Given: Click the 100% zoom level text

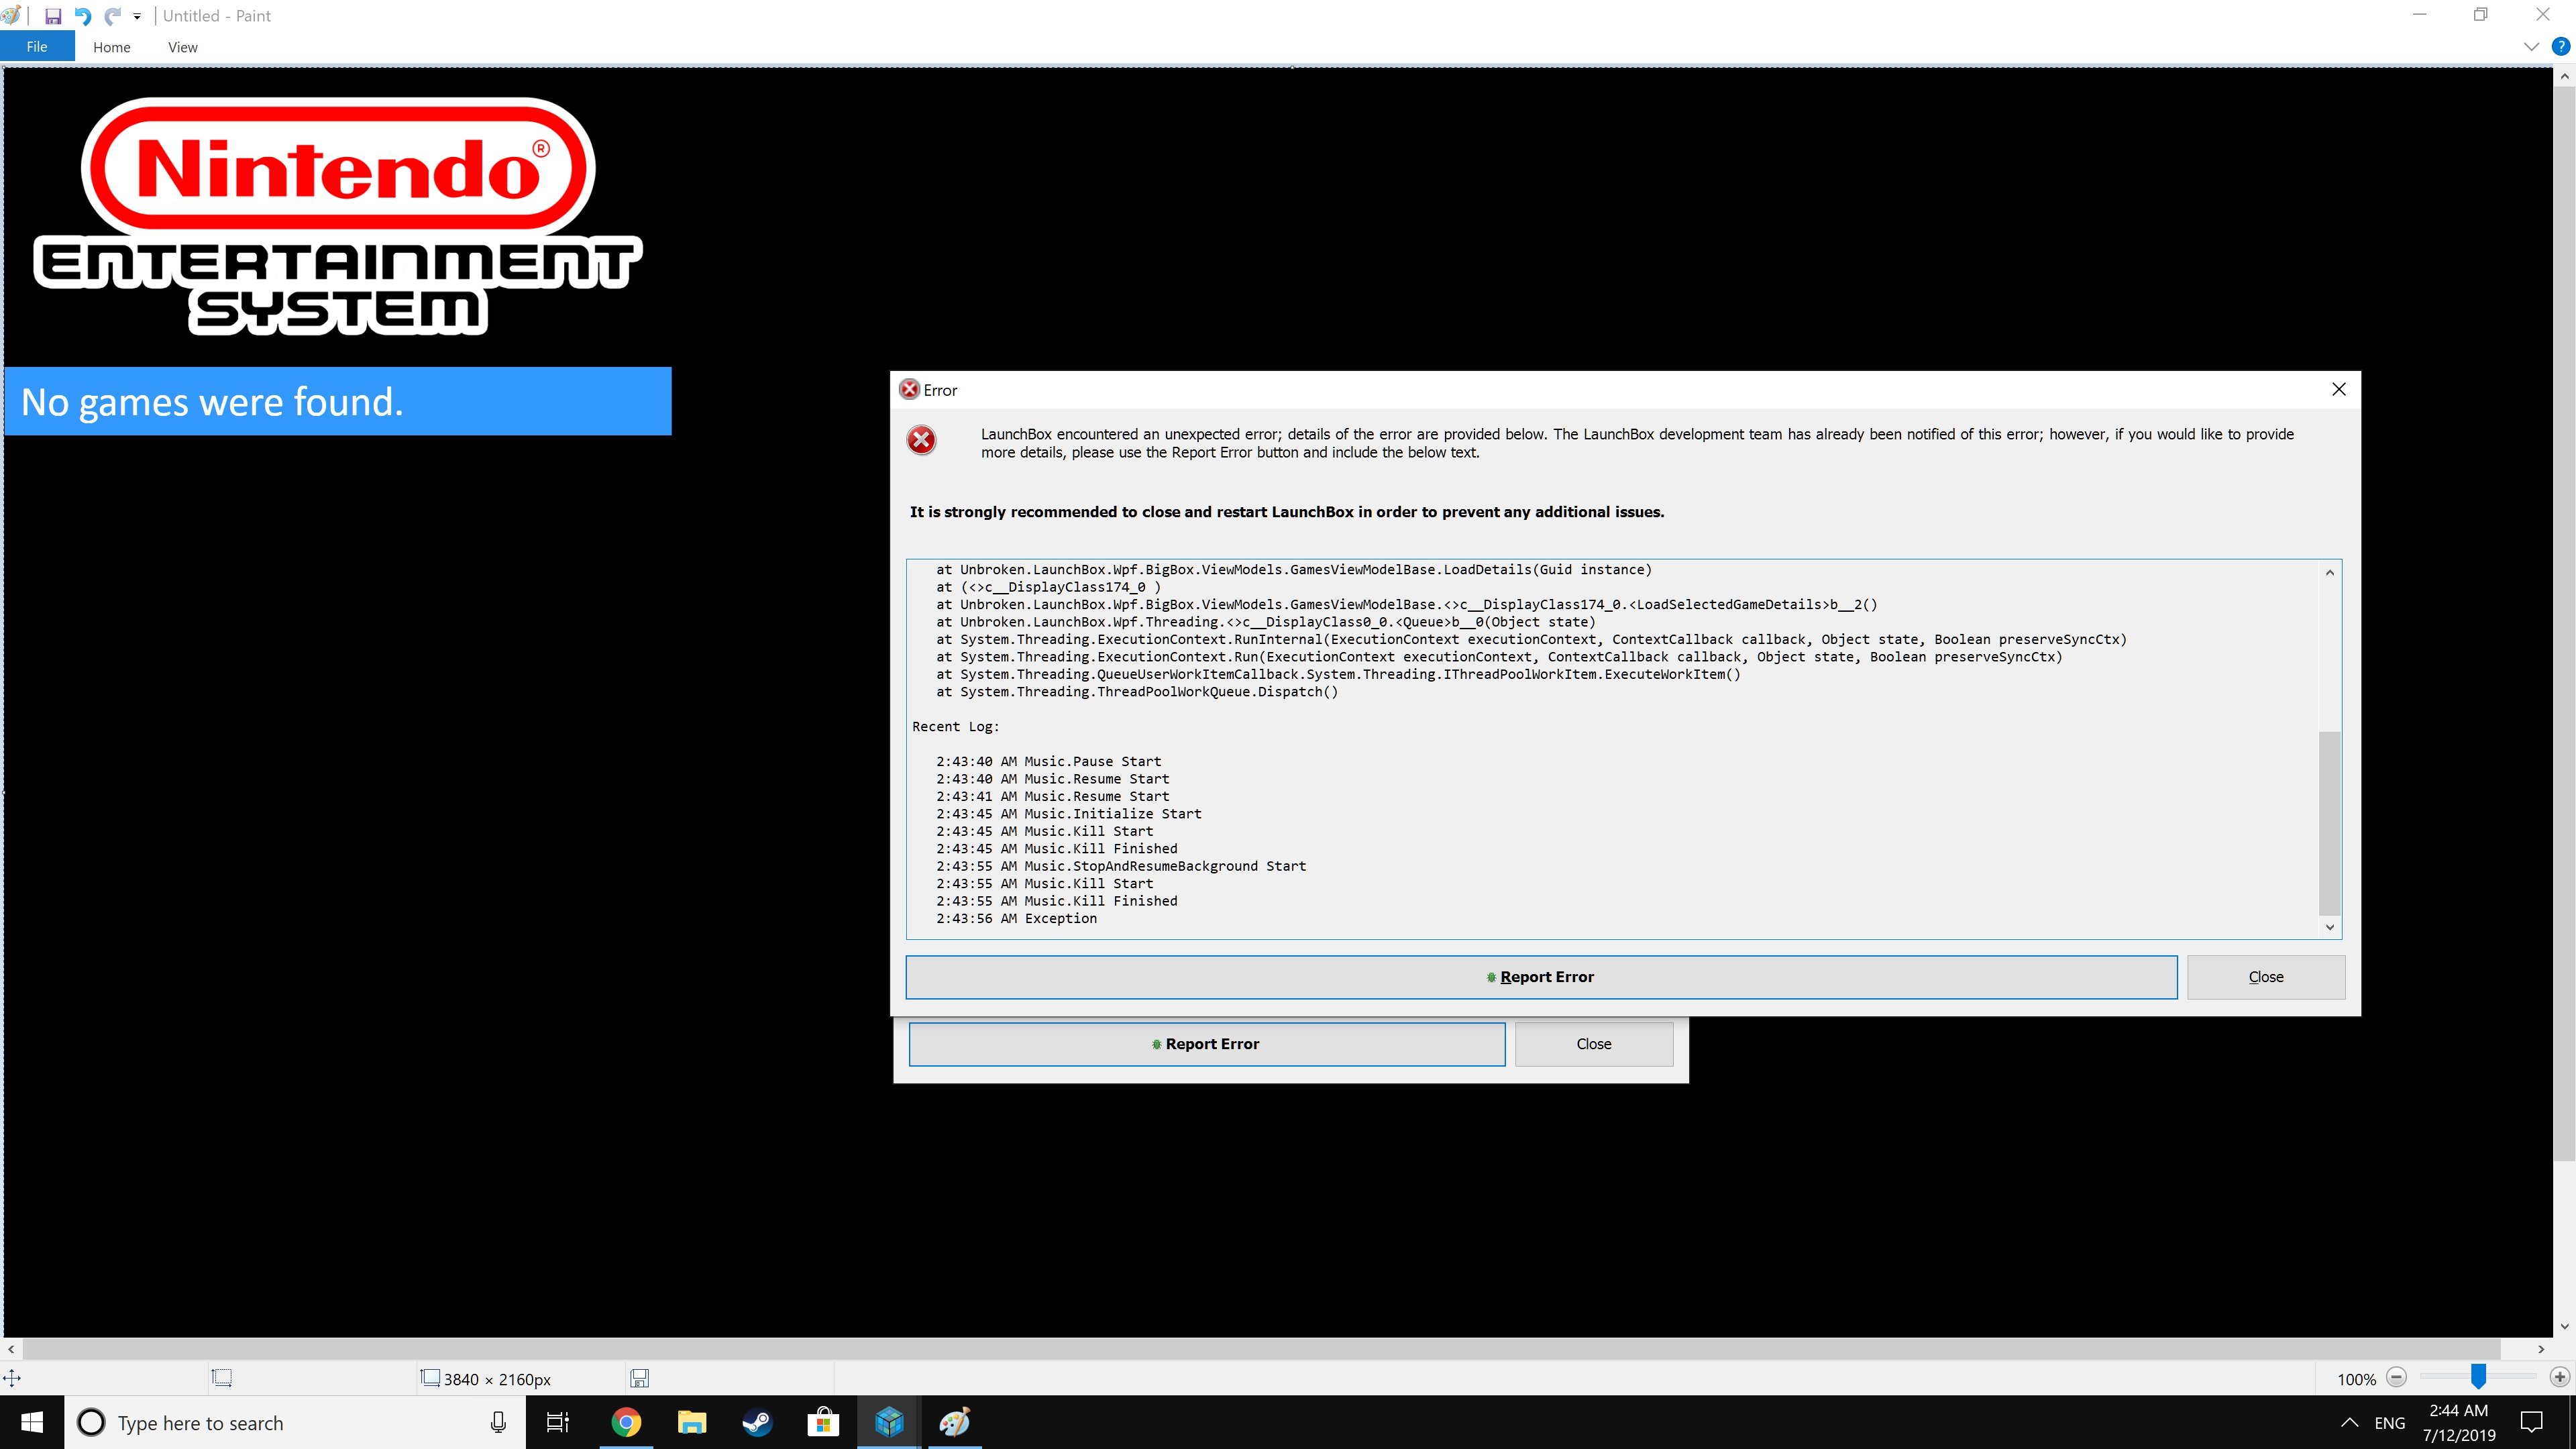Looking at the screenshot, I should (2356, 1379).
